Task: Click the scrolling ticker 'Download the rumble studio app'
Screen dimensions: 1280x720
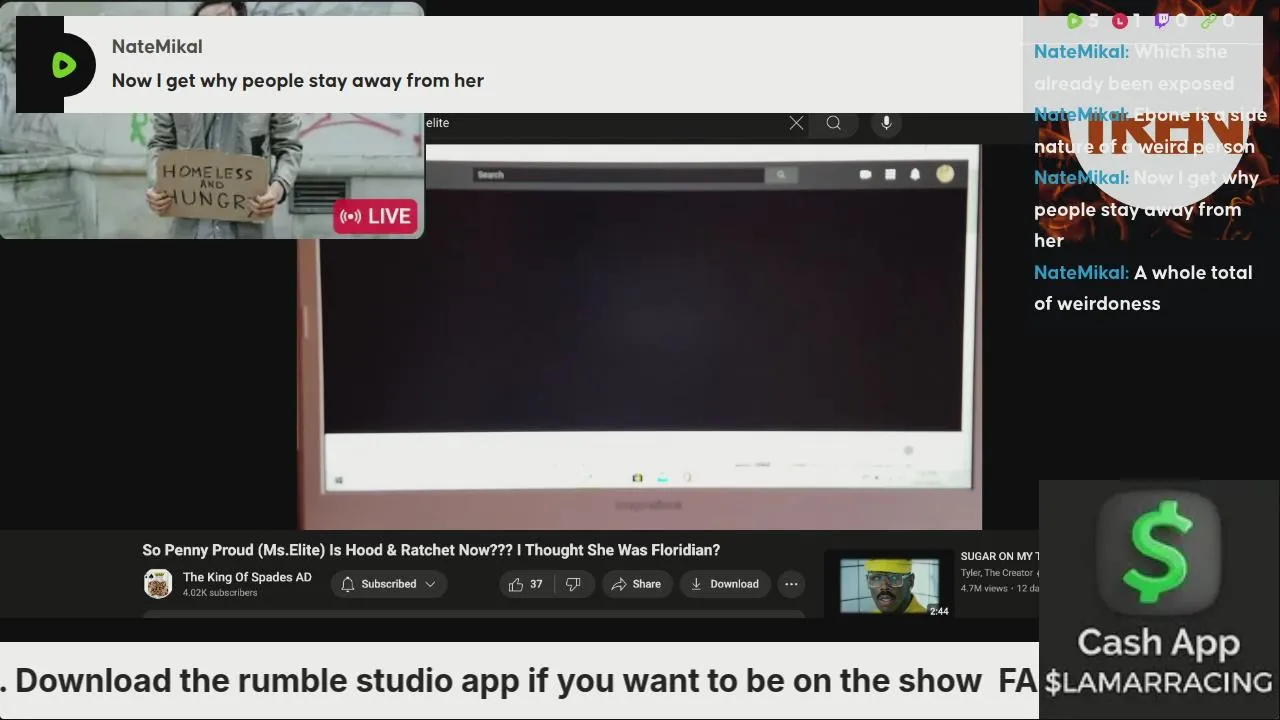Action: click(498, 681)
